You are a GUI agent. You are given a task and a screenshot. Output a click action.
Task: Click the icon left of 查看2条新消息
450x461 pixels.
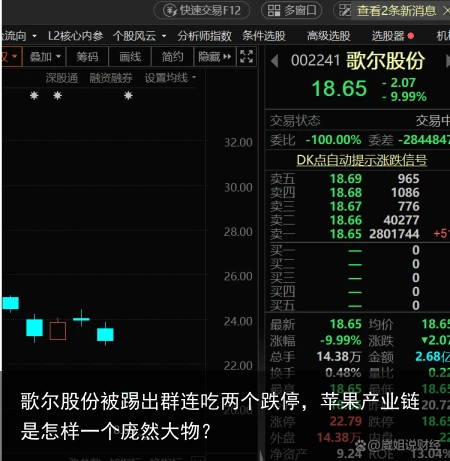point(345,11)
